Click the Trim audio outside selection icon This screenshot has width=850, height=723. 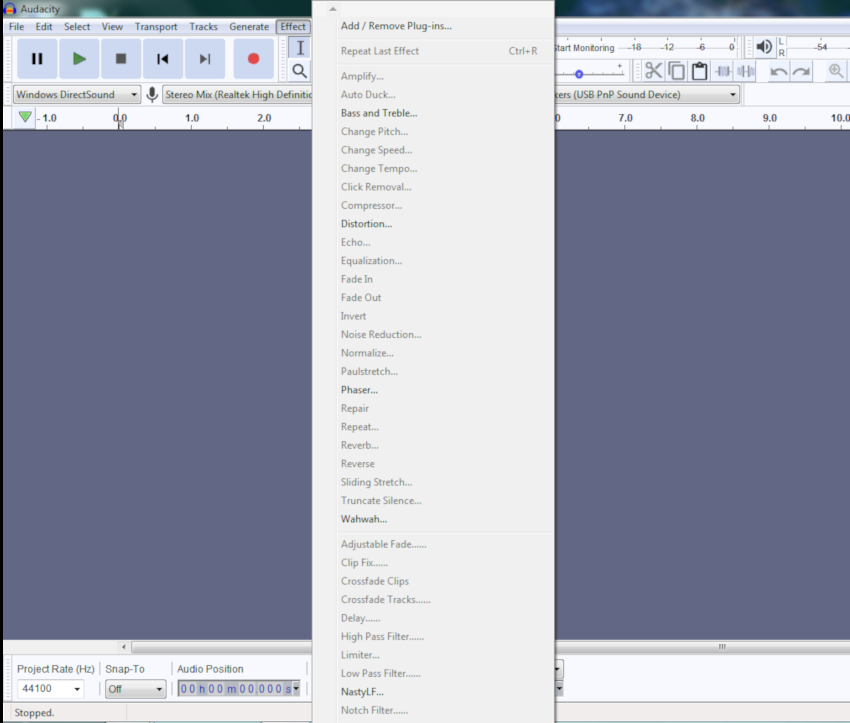tap(723, 71)
